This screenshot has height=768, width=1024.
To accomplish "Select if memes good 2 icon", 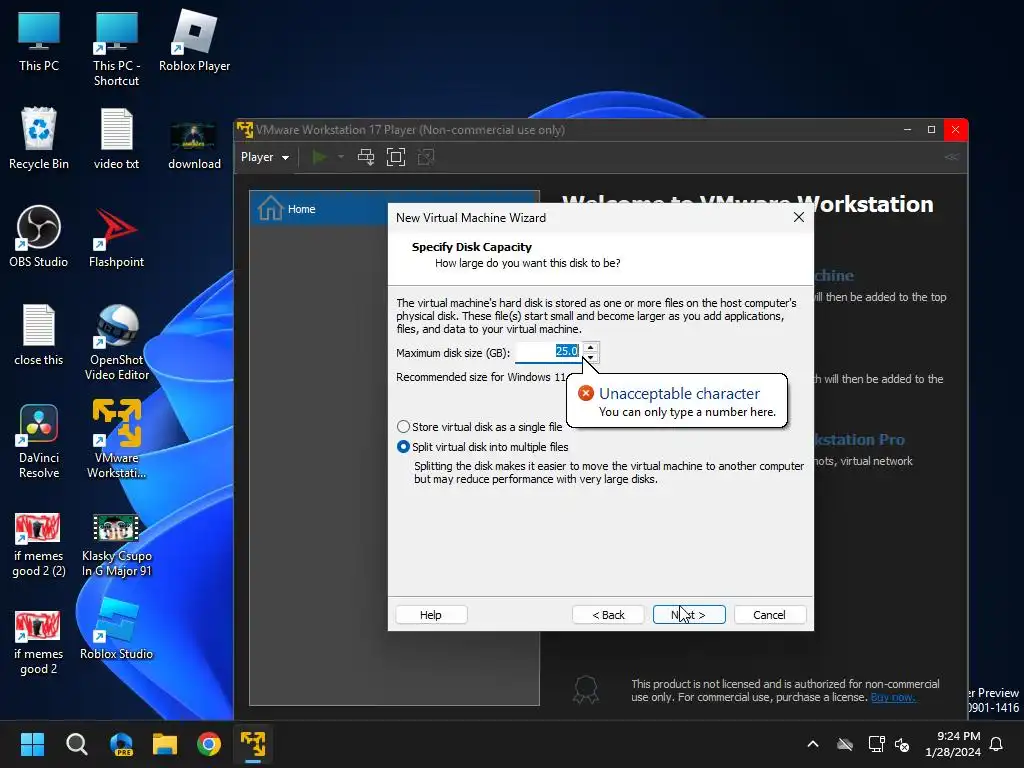I will coord(39,643).
